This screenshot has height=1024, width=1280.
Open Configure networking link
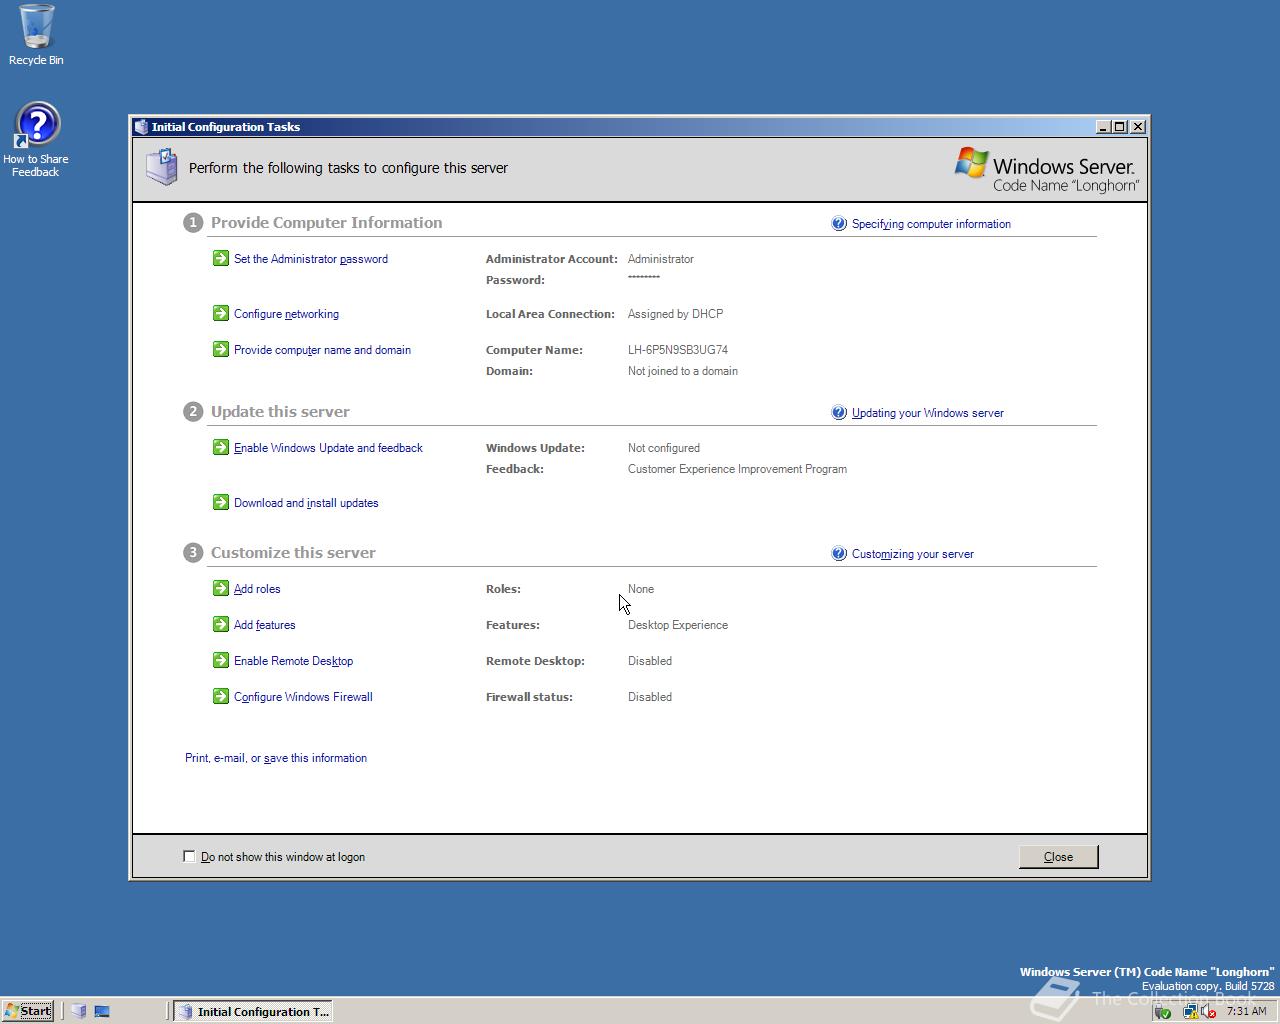[286, 314]
